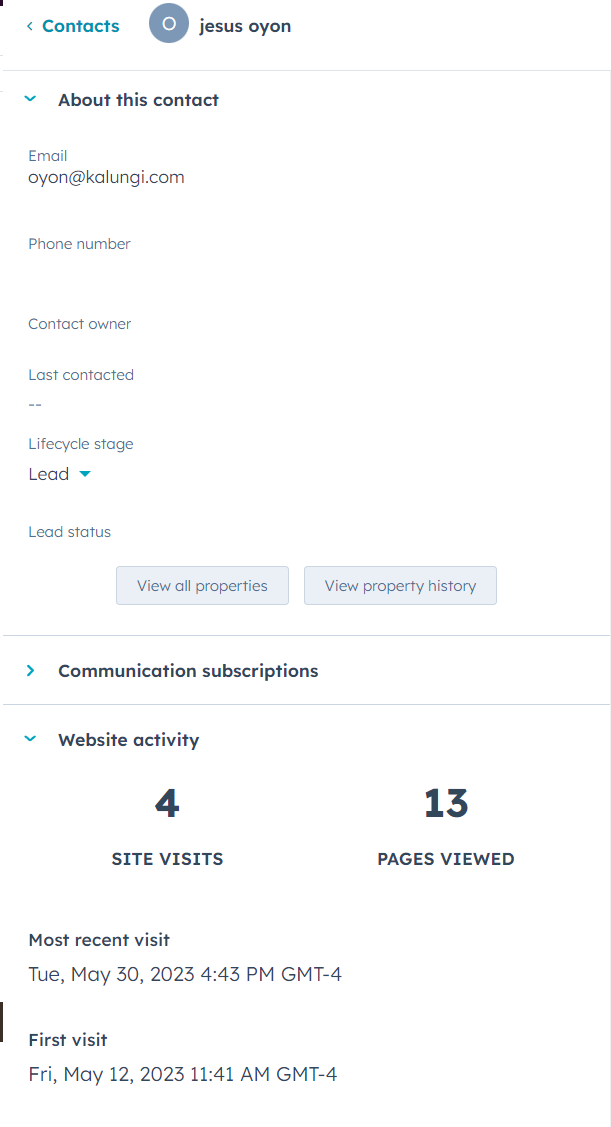This screenshot has height=1127, width=611.
Task: Click the pages viewed count 13
Action: tap(446, 804)
